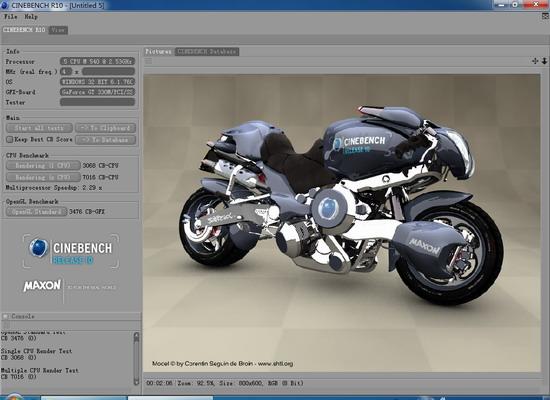This screenshot has width=550, height=400.
Task: Click the 'Processor' label in Info
Action: pos(20,62)
